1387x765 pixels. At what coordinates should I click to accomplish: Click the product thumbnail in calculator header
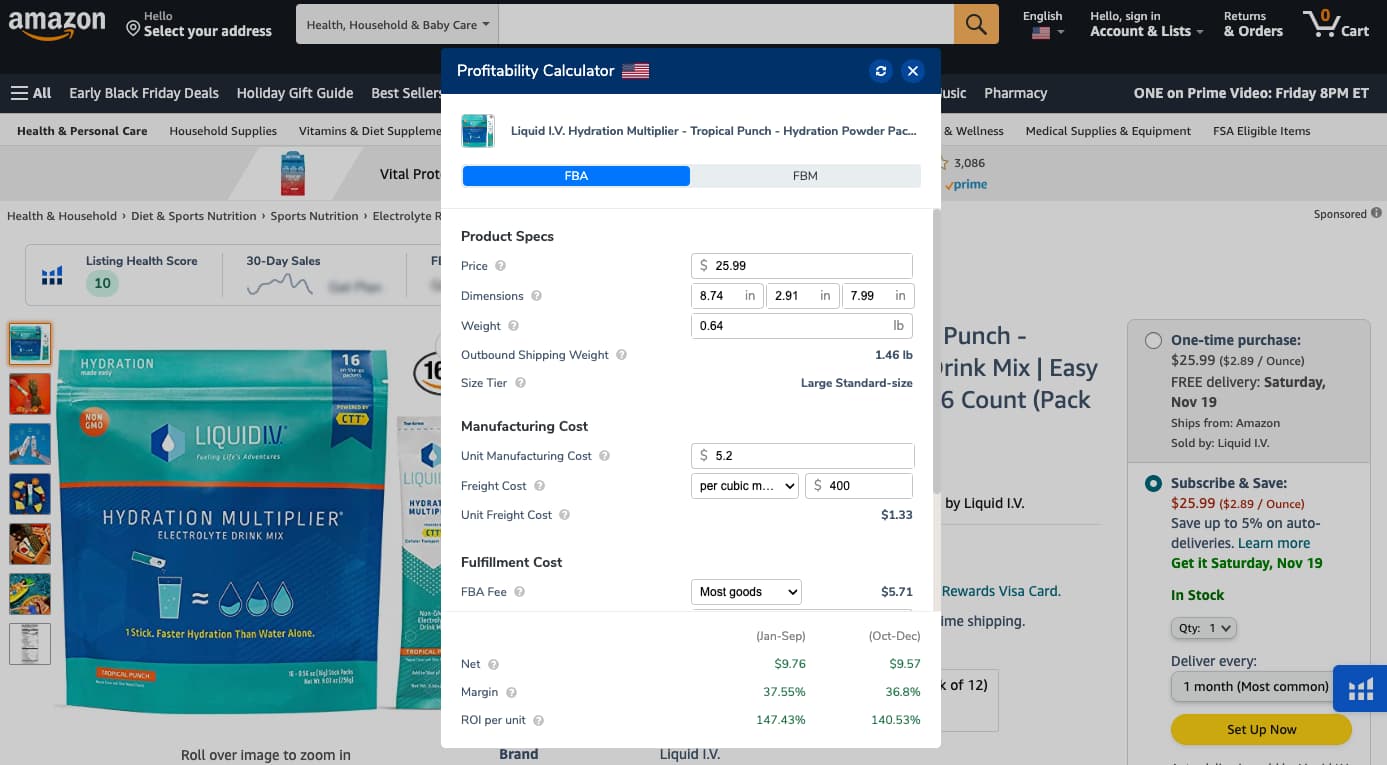(x=478, y=131)
